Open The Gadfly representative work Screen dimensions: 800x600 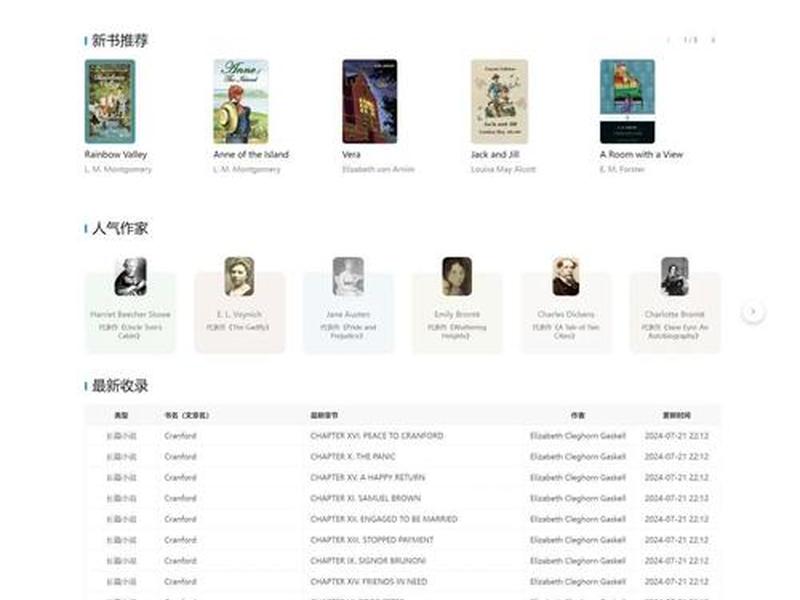(238, 327)
